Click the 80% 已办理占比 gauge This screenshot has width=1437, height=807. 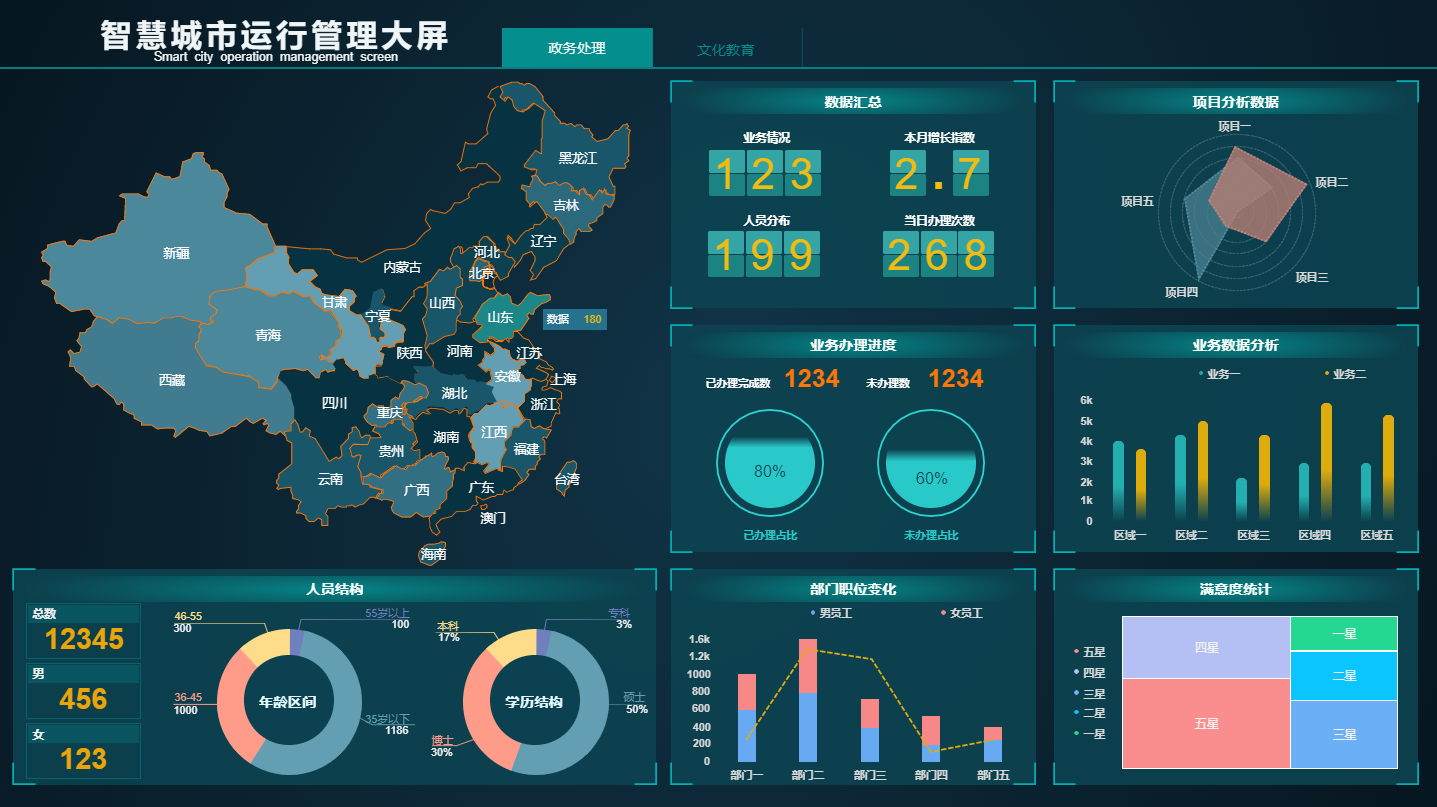coord(769,462)
